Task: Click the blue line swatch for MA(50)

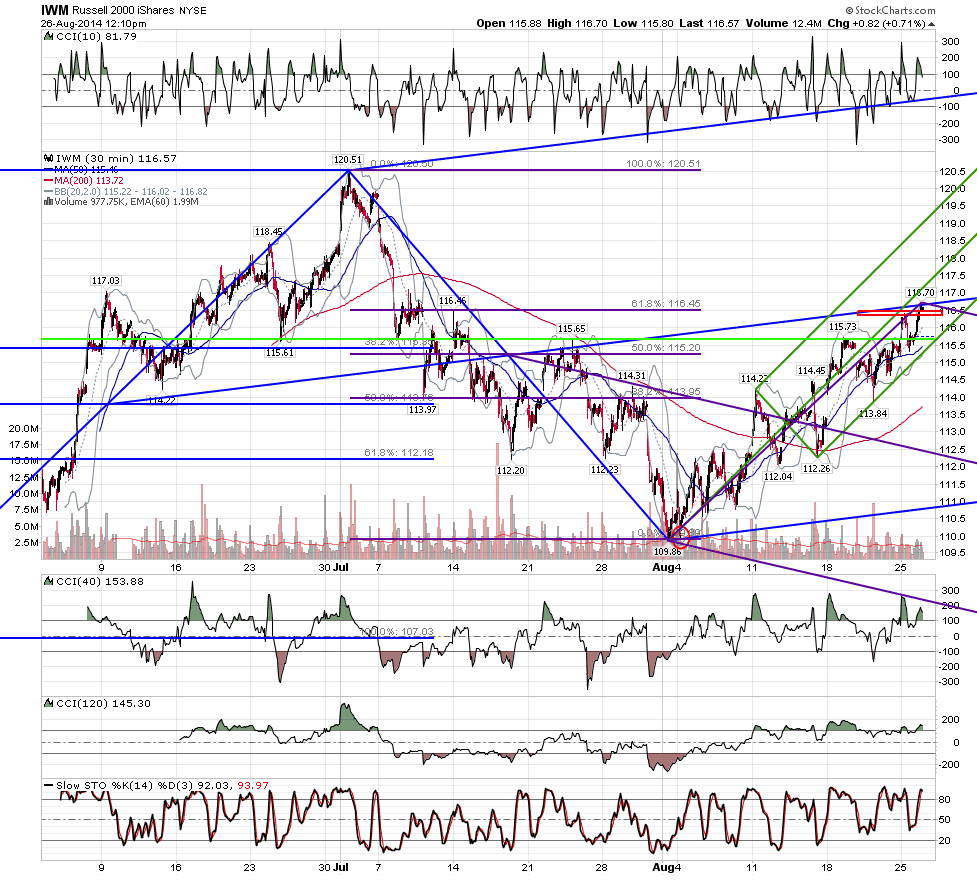Action: point(49,169)
